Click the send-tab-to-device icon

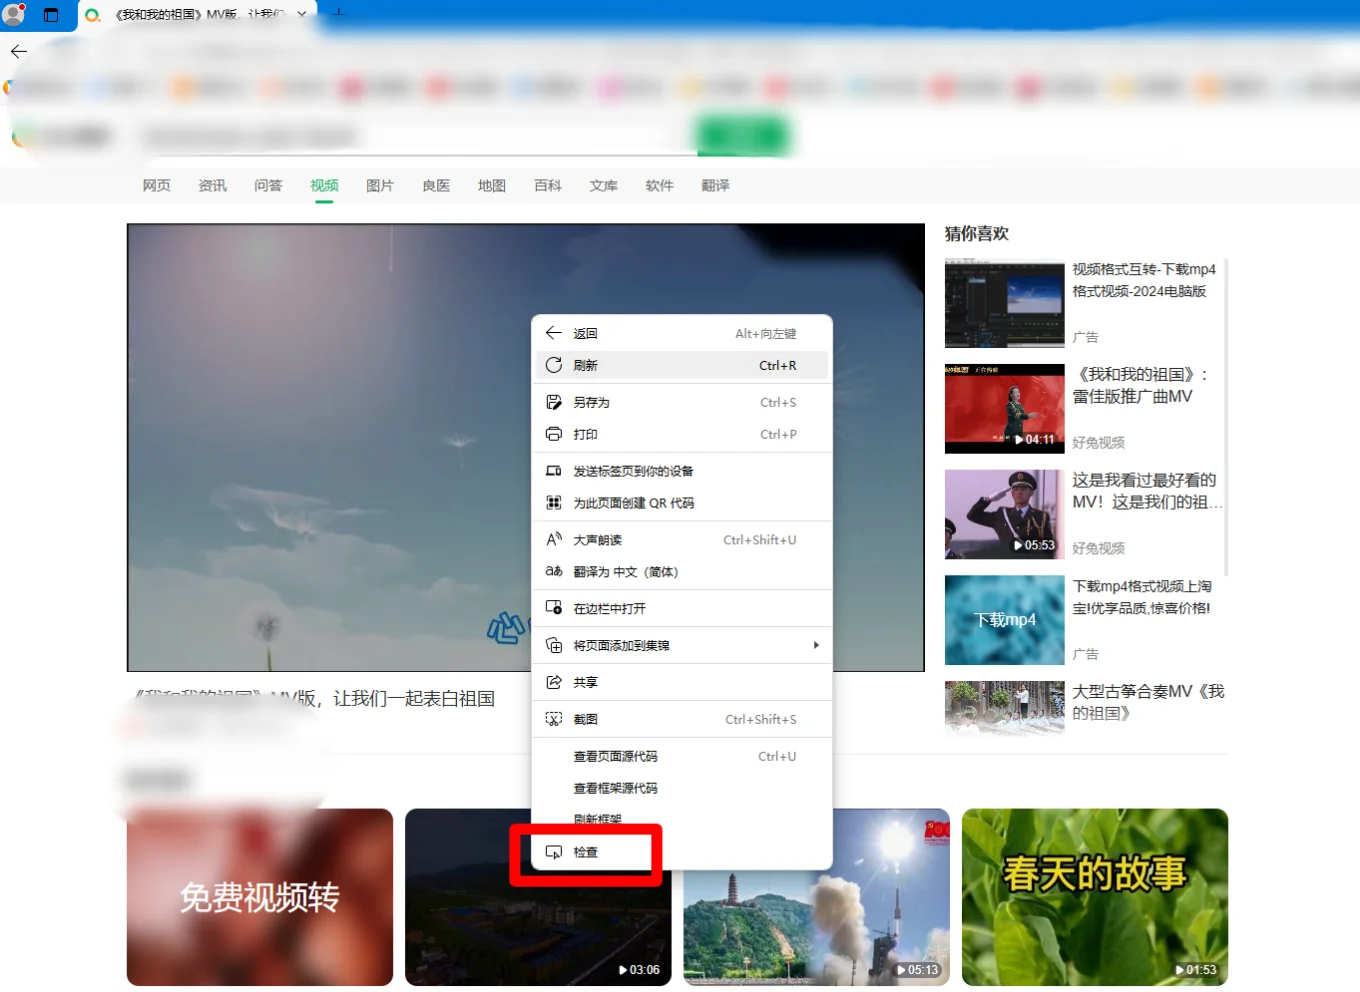(554, 470)
